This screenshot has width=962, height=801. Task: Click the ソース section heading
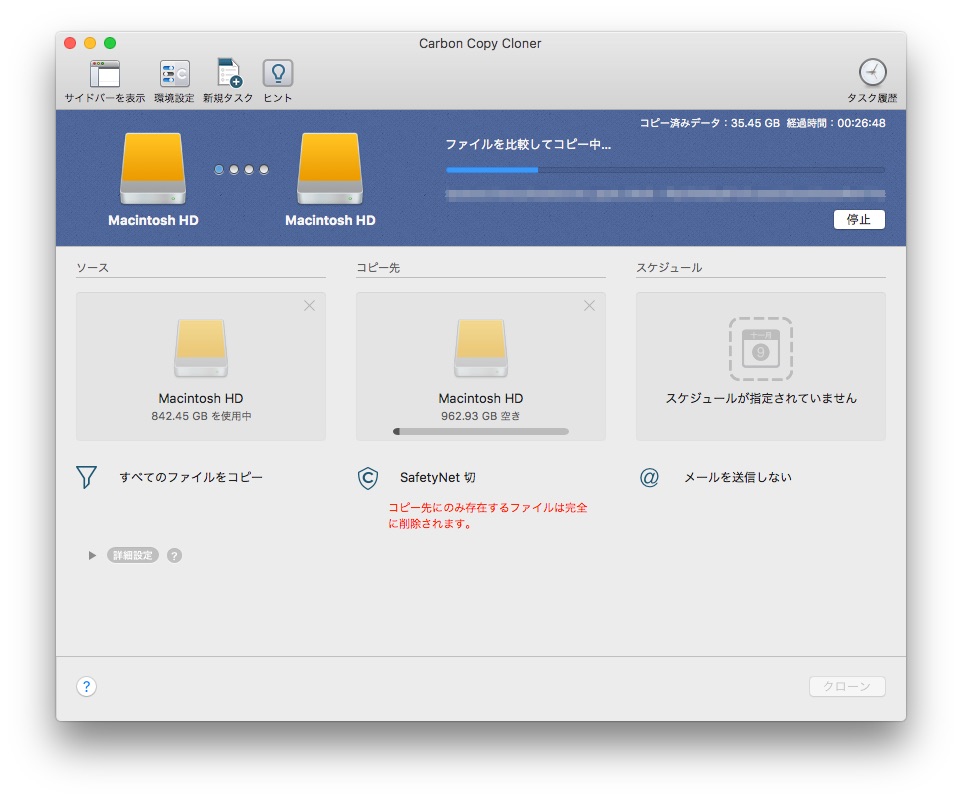tap(93, 267)
